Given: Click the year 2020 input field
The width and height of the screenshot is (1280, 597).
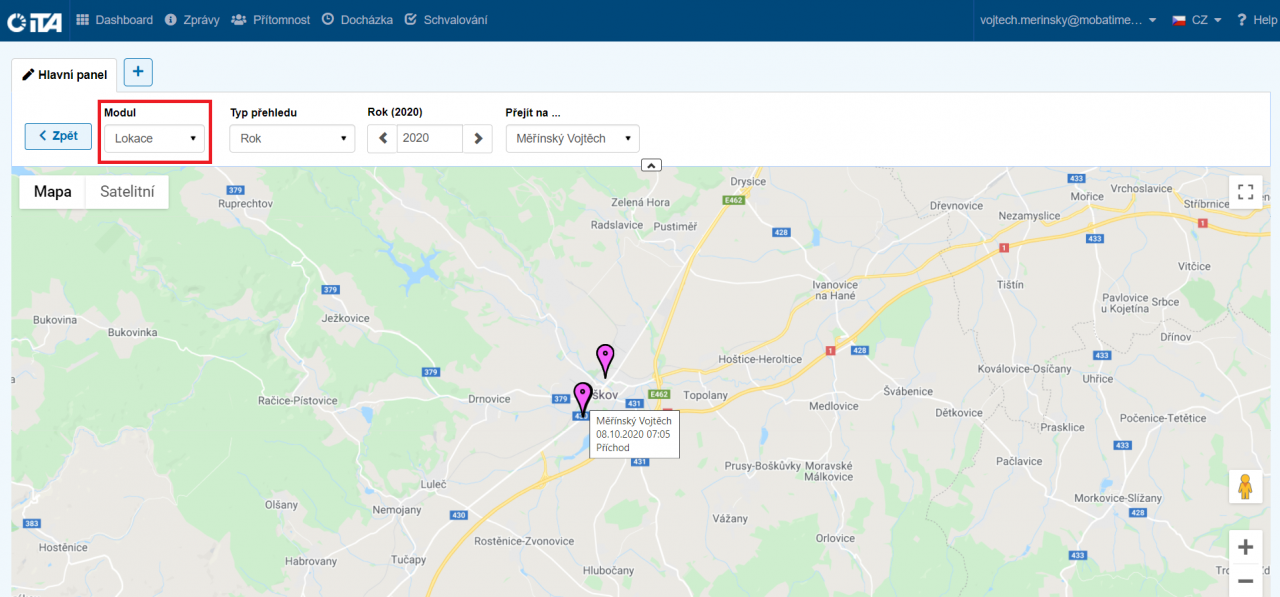Looking at the screenshot, I should point(429,139).
